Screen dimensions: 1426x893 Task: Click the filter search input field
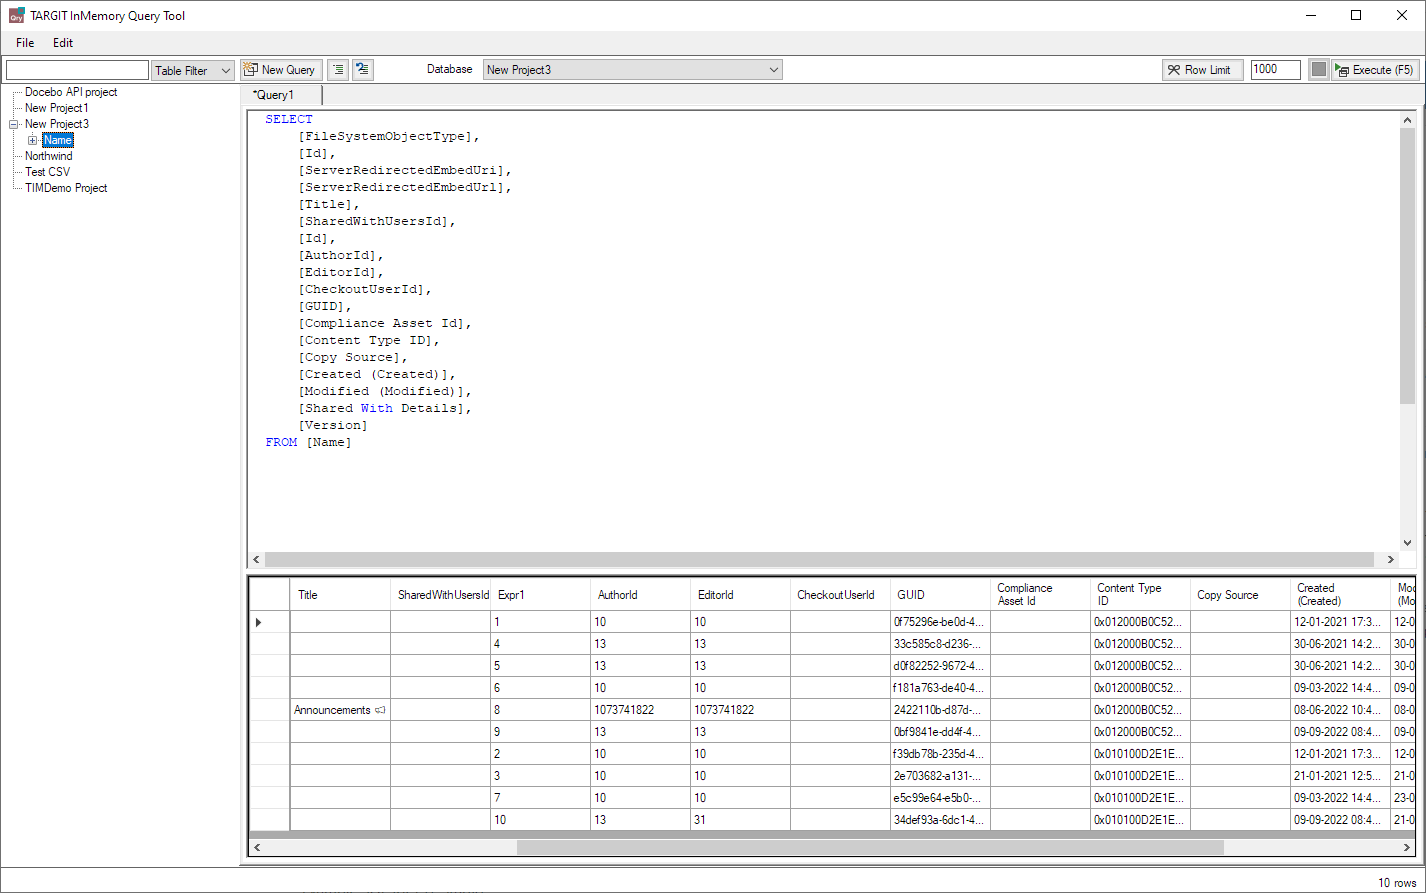[77, 70]
